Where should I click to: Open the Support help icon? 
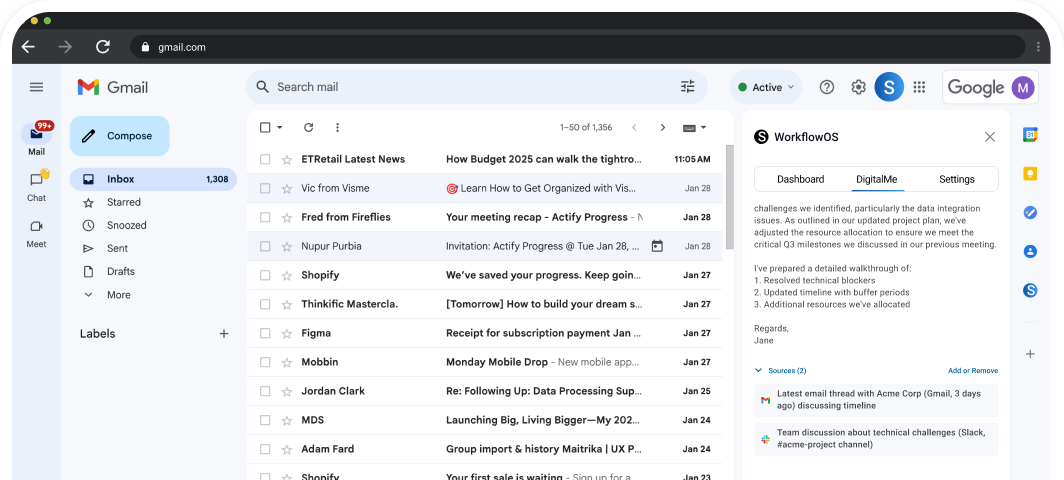pos(826,87)
